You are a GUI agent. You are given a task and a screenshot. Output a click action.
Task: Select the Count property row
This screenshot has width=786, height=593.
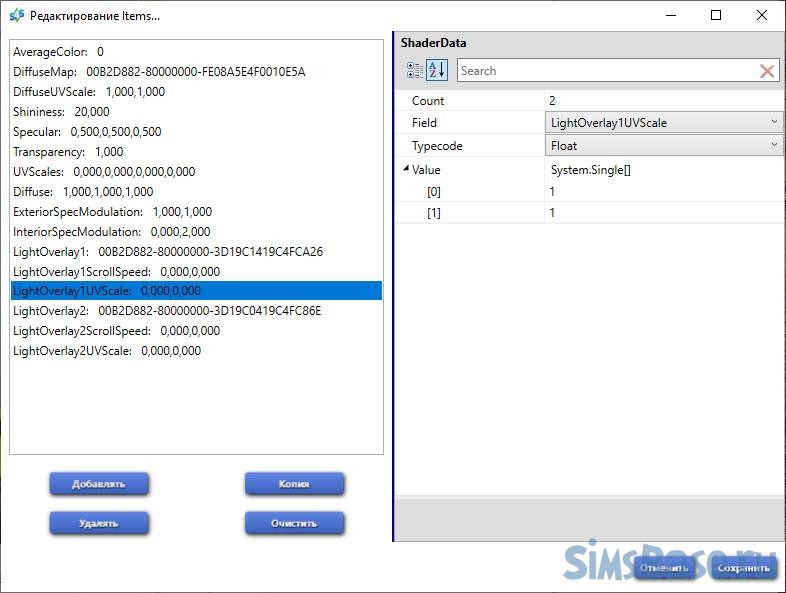point(470,101)
